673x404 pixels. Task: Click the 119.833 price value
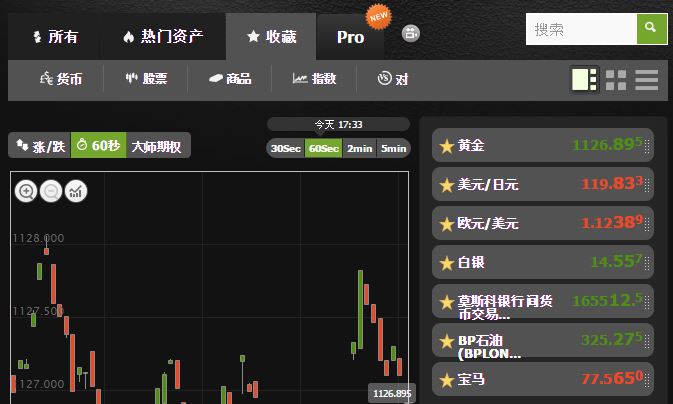612,183
